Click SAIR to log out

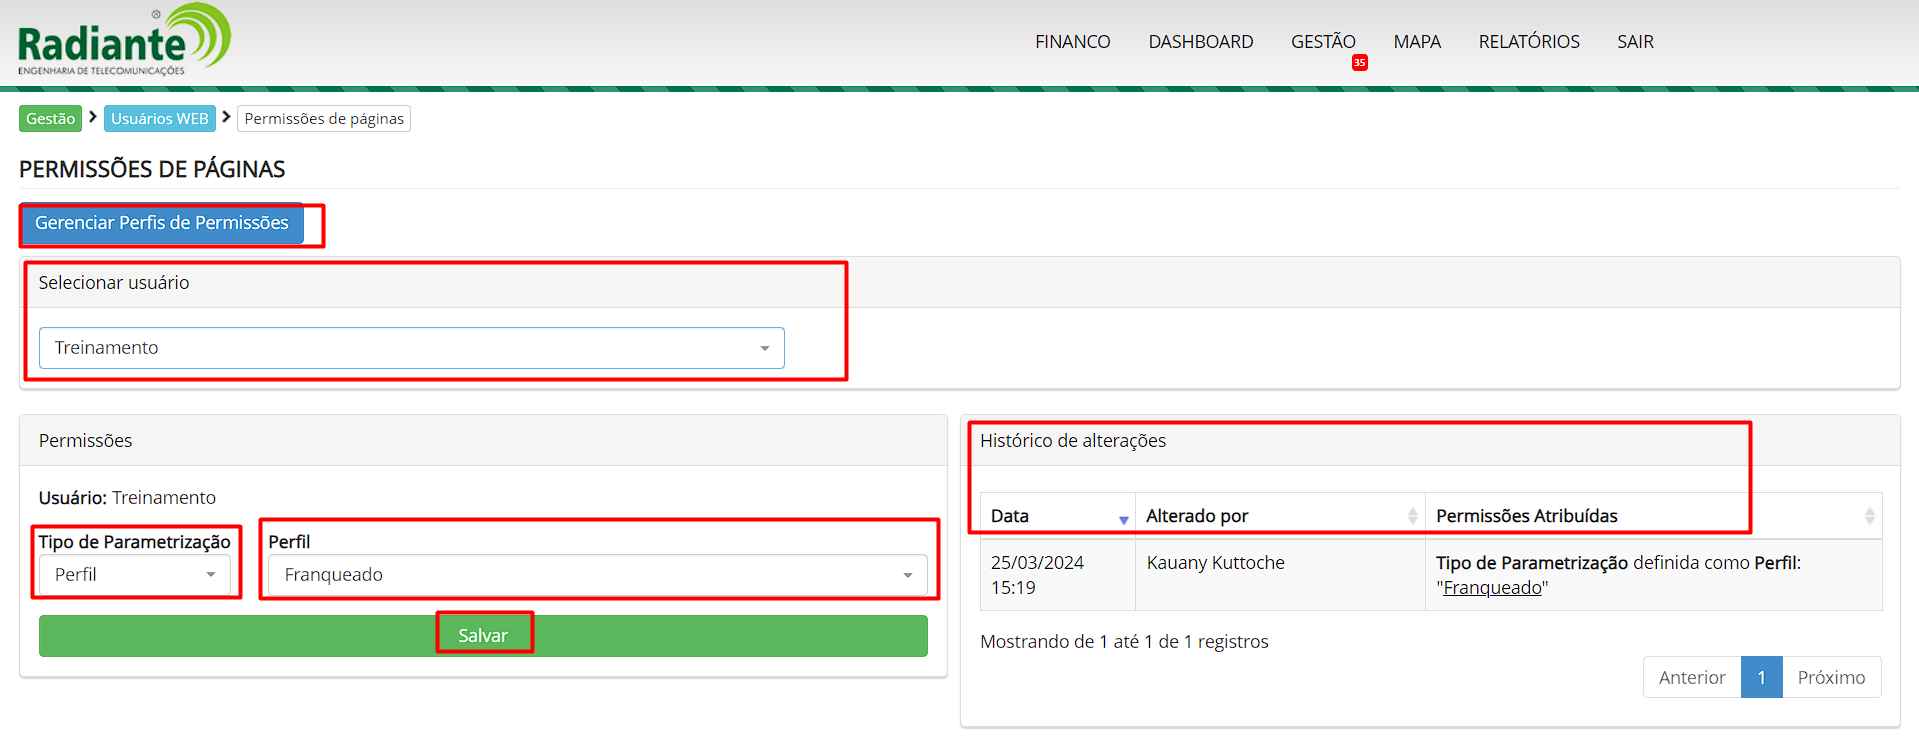pos(1635,42)
